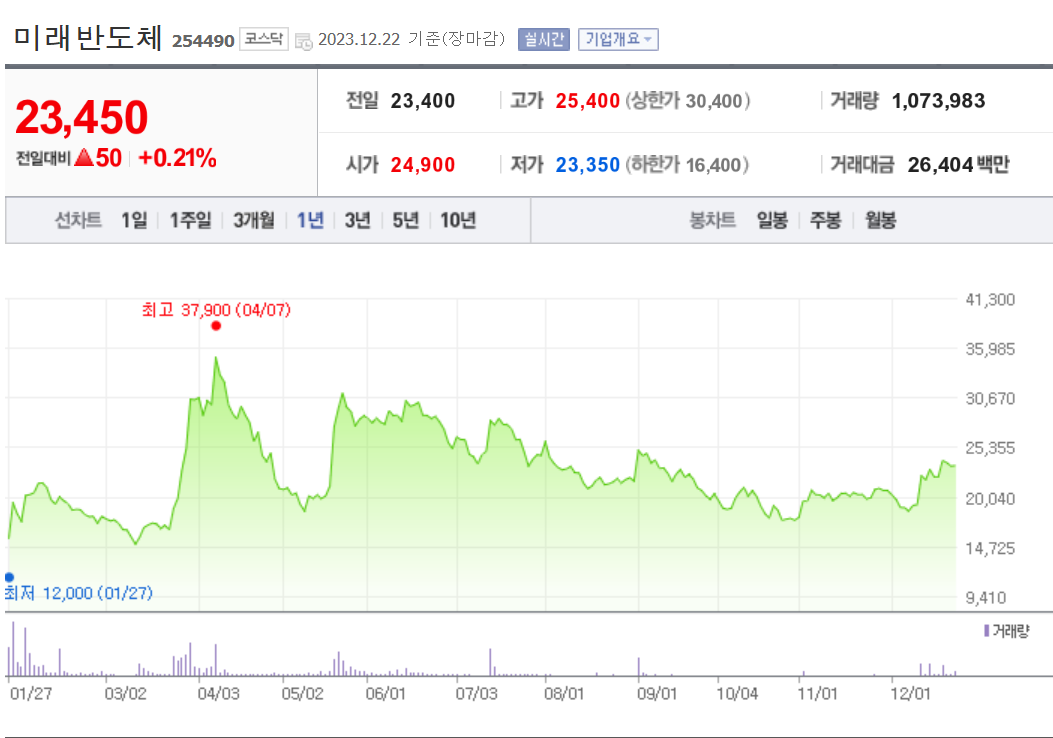Click the 코스닥 market badge
Image resolution: width=1053 pixels, height=738 pixels.
point(263,39)
